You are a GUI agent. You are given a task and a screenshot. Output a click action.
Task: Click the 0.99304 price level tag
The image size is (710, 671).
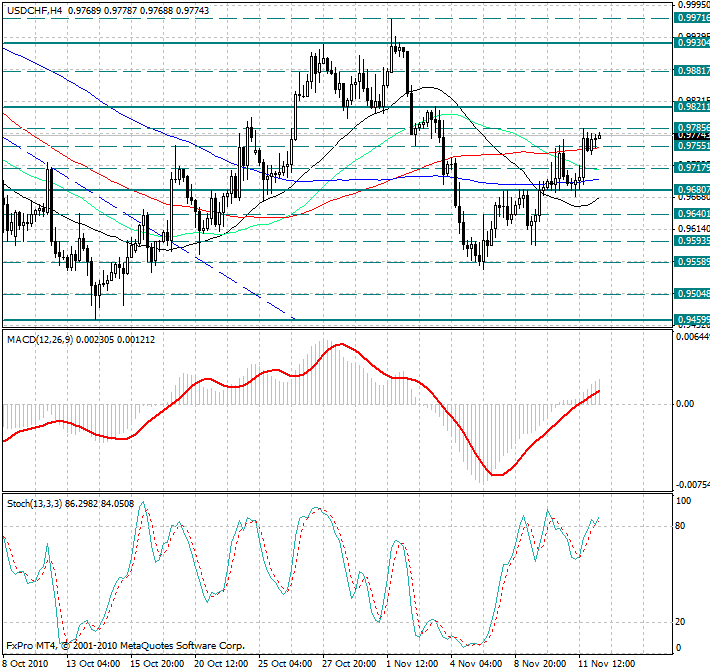point(692,43)
